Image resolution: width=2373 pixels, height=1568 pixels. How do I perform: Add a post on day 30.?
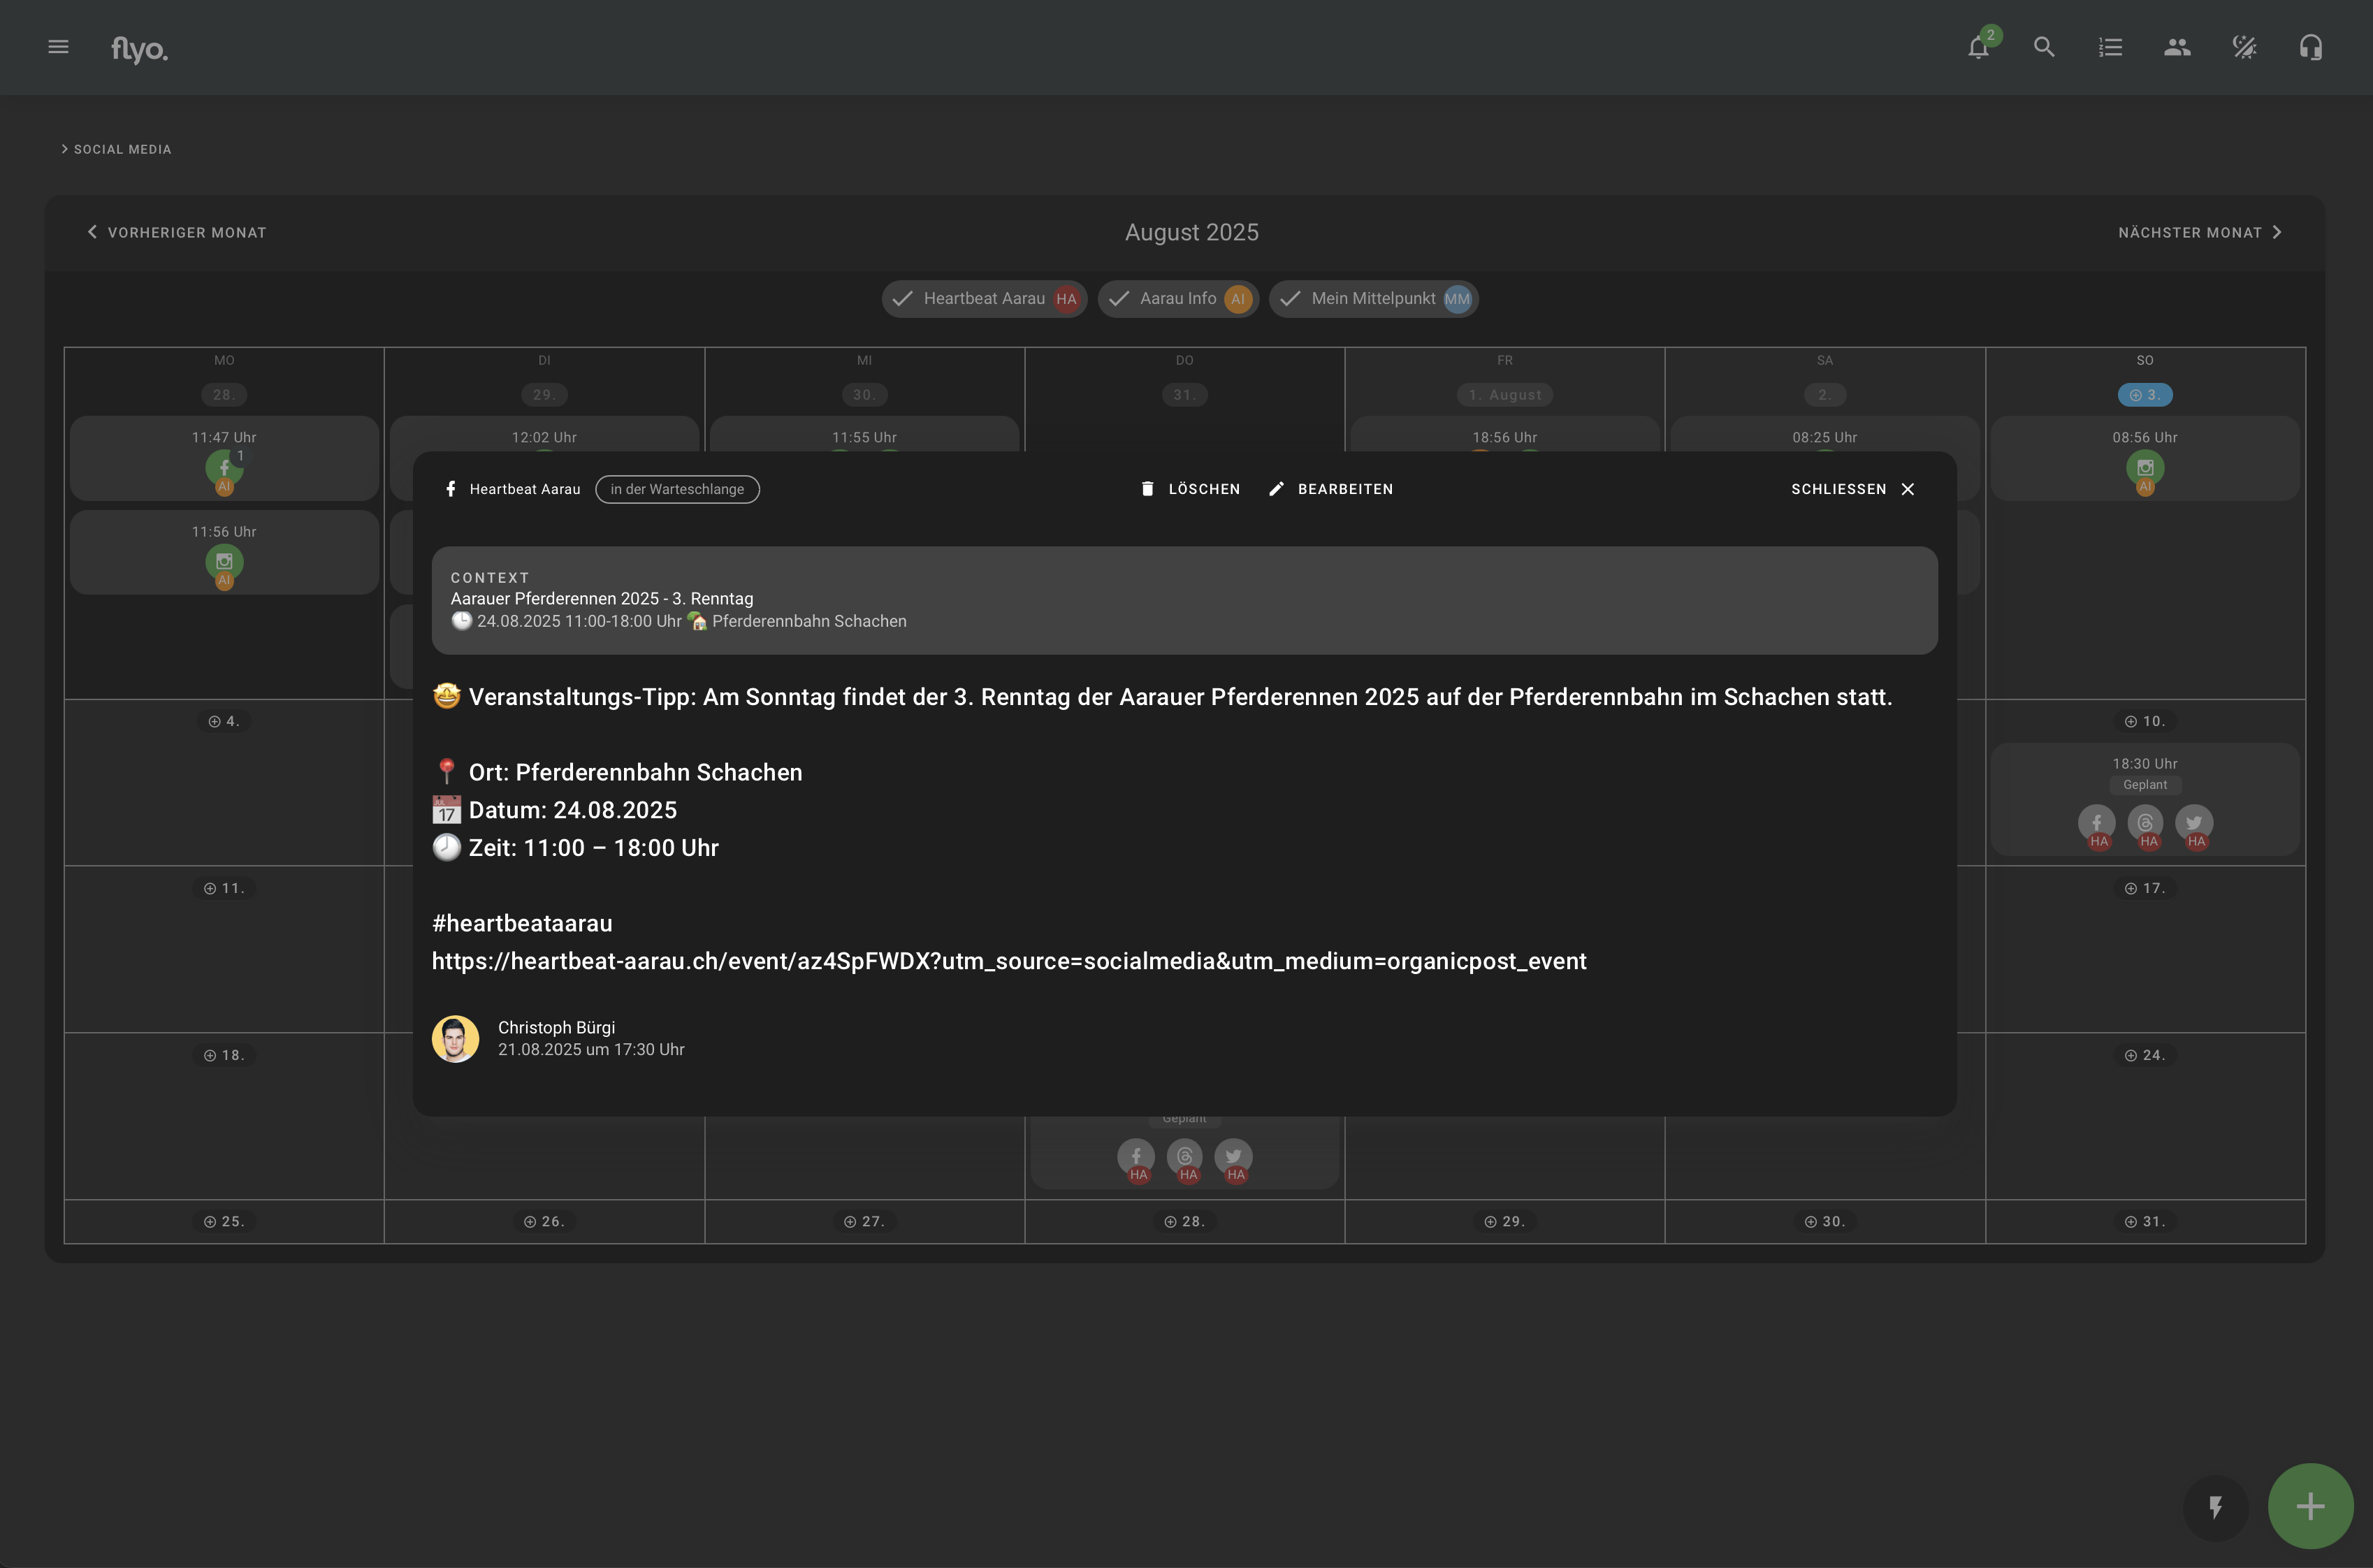click(x=1825, y=1221)
